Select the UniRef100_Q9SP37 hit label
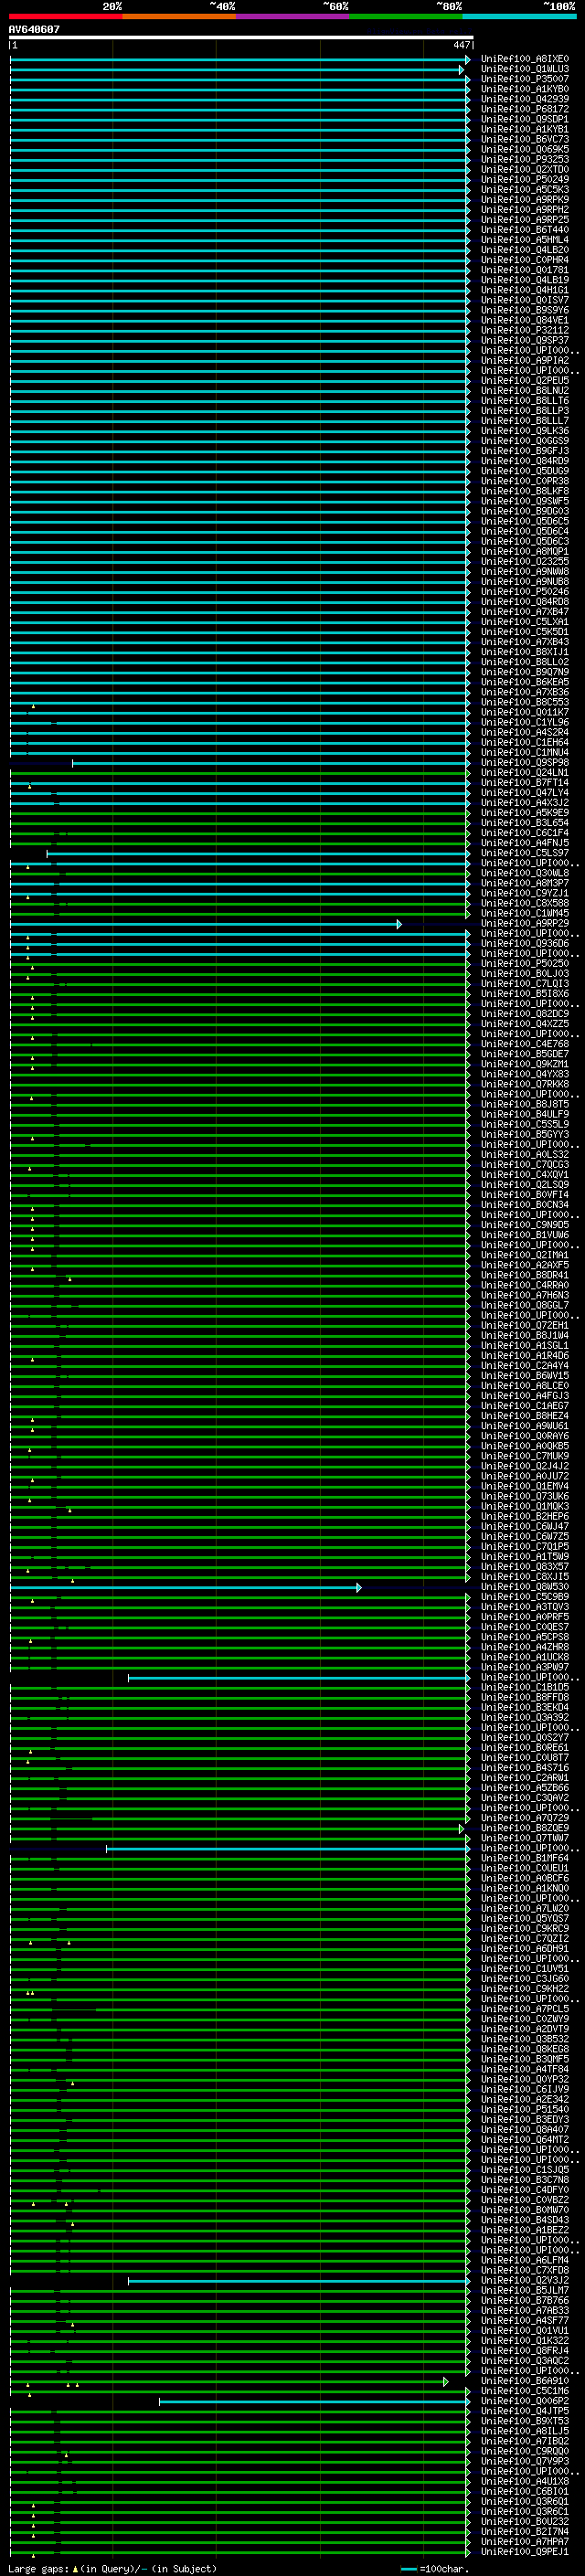 tap(524, 340)
